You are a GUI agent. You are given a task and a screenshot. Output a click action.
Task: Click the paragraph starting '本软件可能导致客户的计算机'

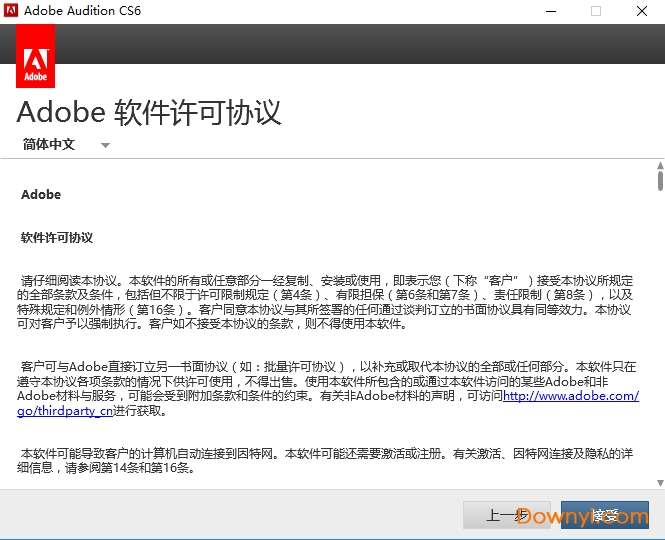click(325, 461)
